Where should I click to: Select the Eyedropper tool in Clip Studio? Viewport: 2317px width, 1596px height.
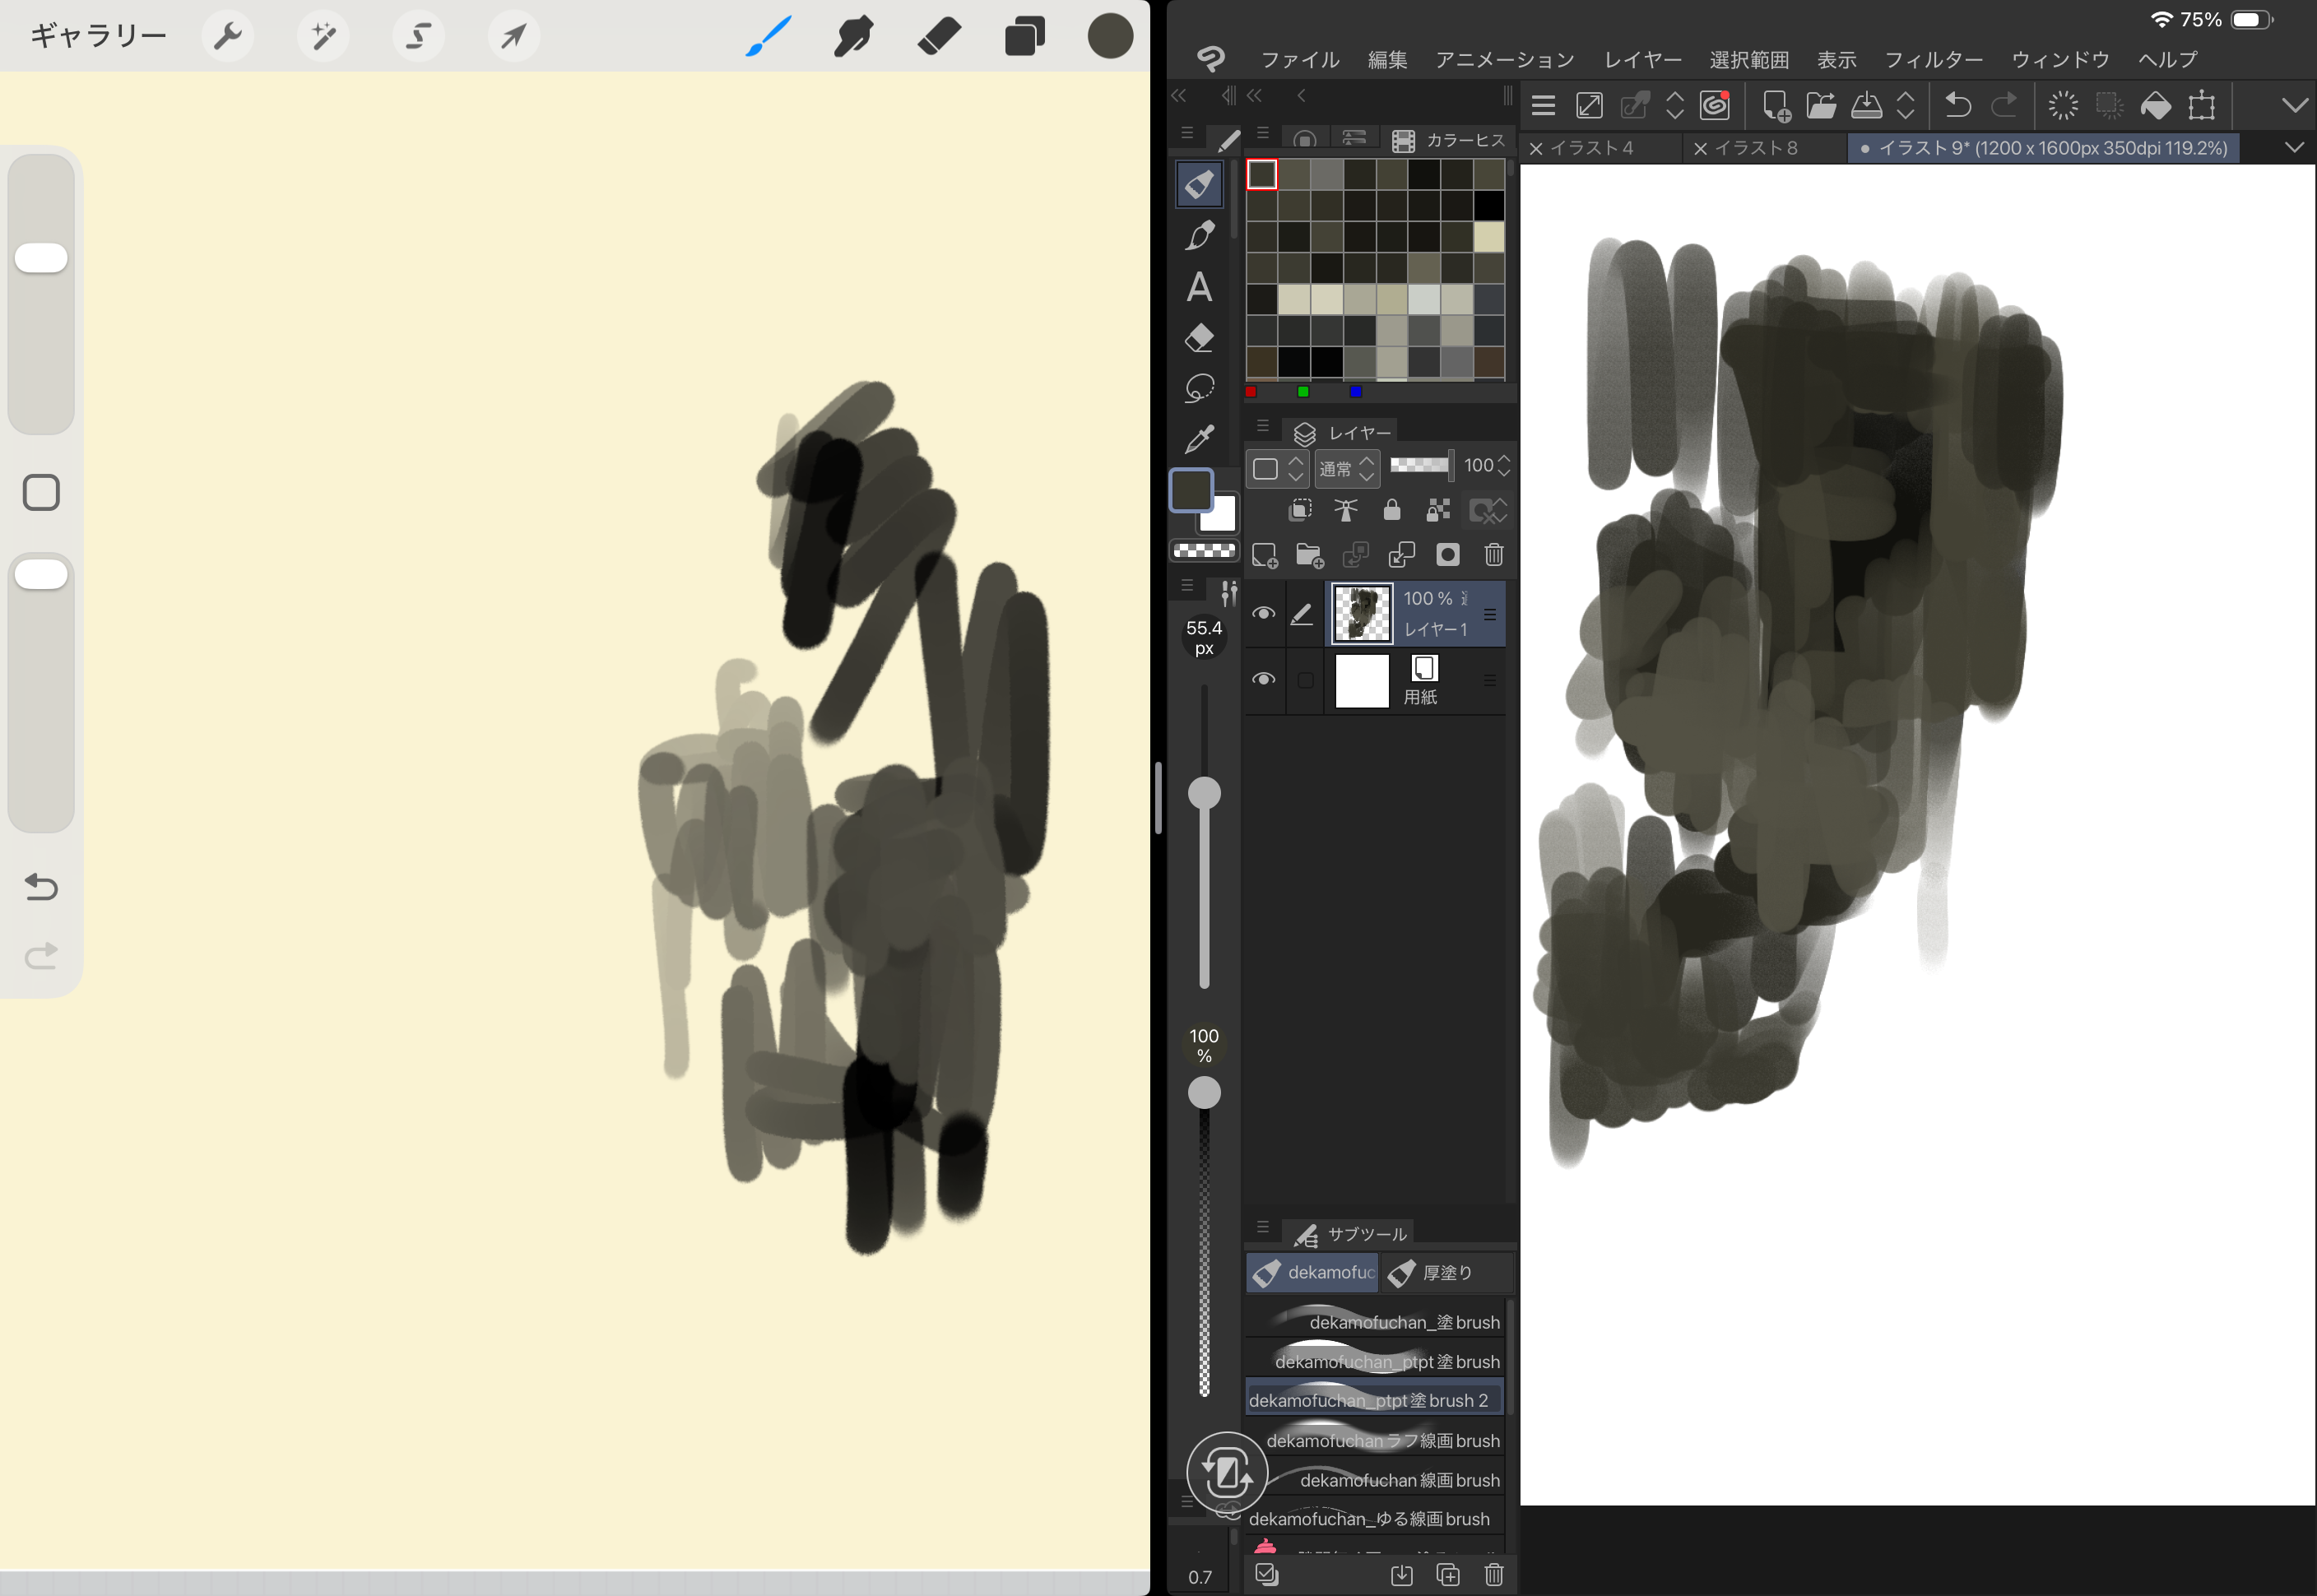pyautogui.click(x=1199, y=438)
